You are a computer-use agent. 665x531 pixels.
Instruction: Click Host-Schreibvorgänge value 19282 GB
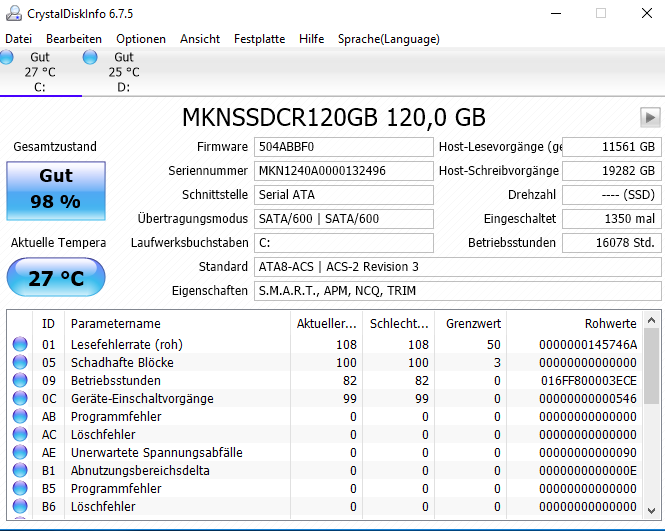(x=612, y=170)
